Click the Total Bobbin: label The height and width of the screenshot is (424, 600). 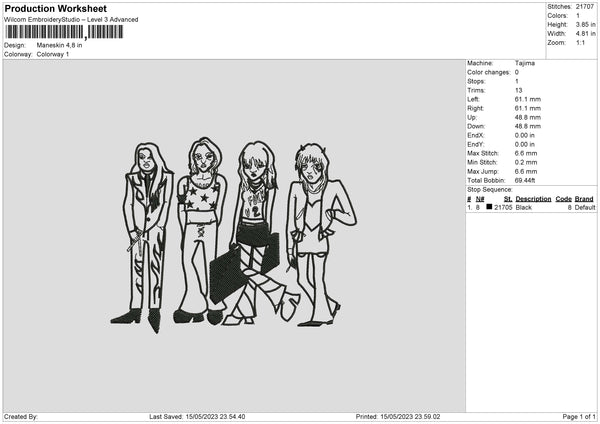(x=486, y=180)
